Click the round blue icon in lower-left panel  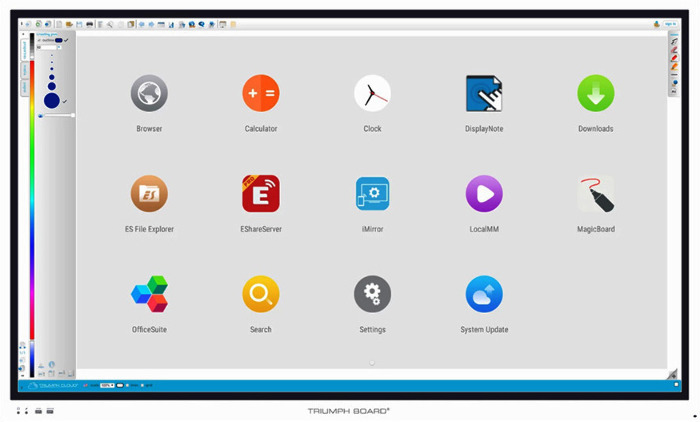click(x=52, y=364)
